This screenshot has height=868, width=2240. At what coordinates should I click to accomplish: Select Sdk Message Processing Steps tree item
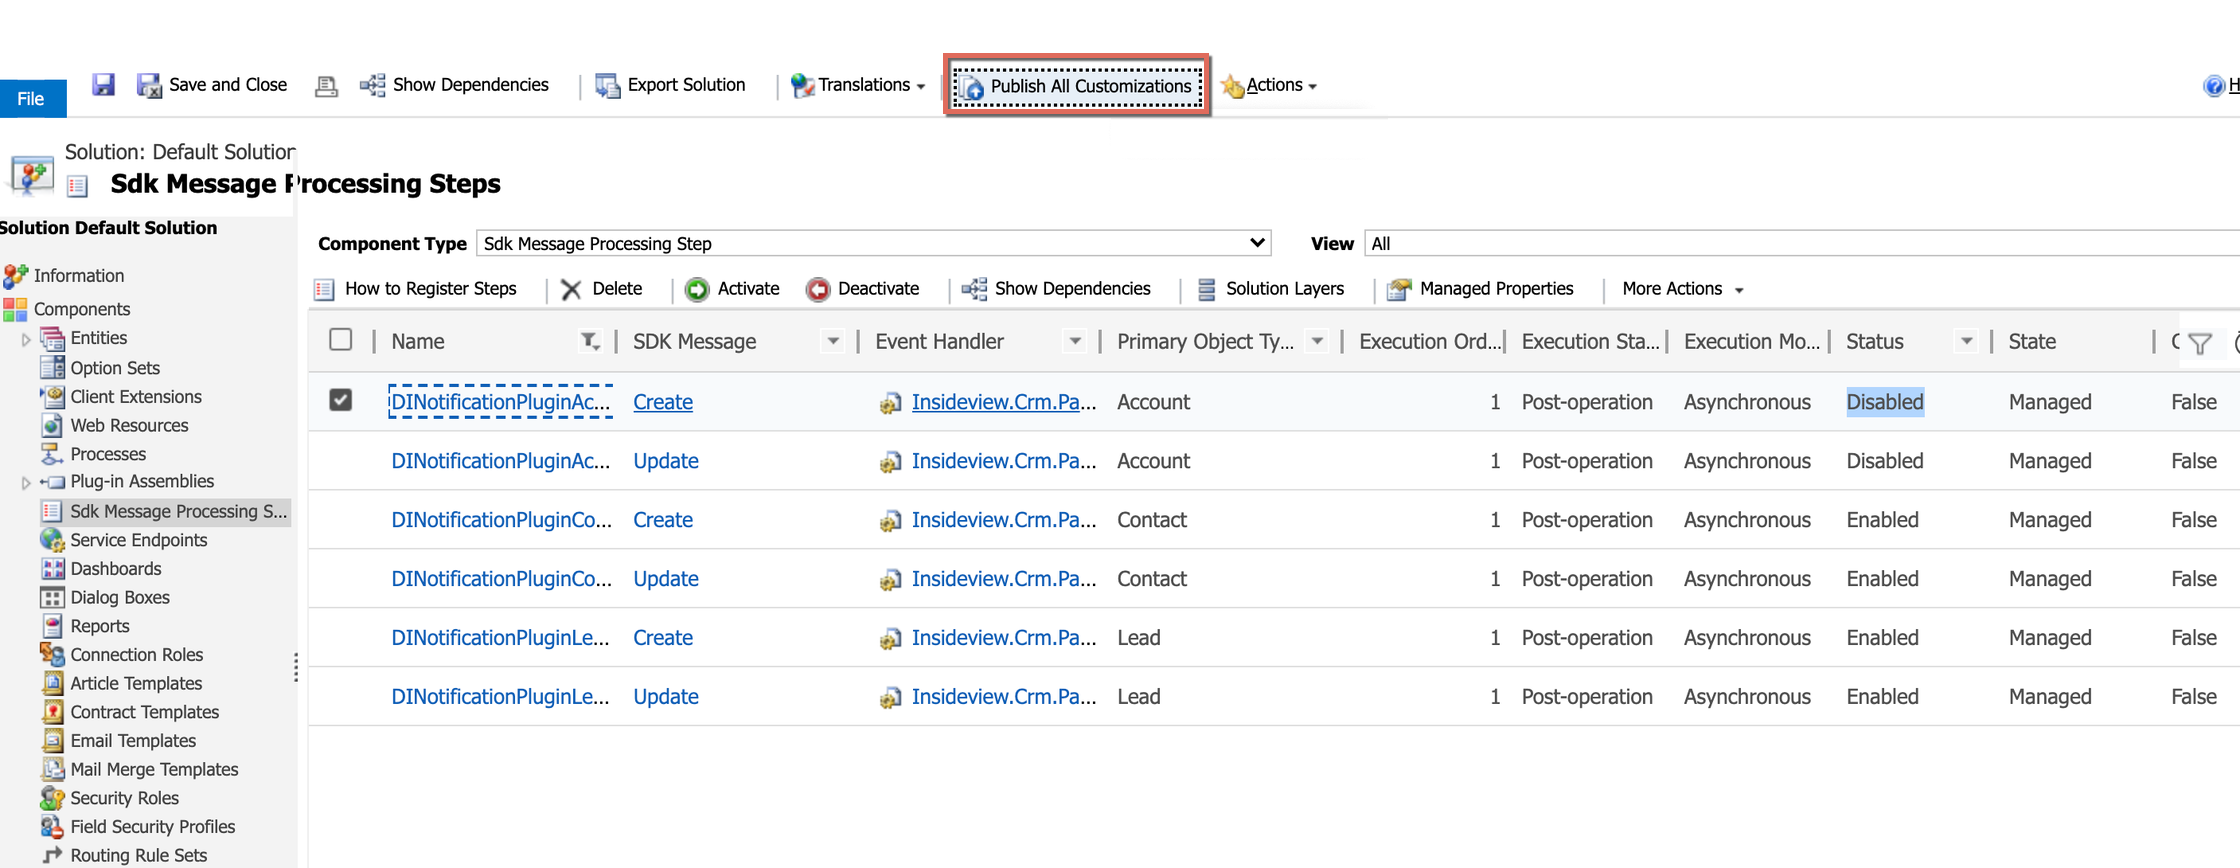coord(165,512)
